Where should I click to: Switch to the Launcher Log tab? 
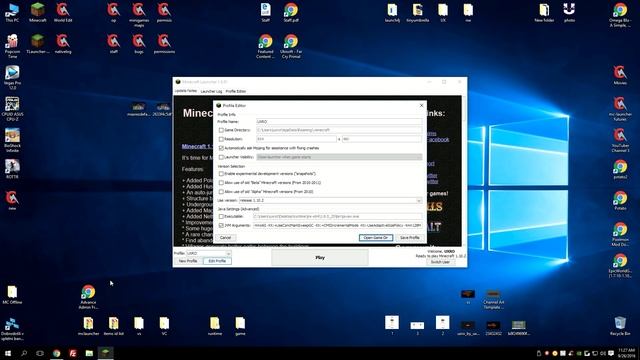click(x=211, y=91)
